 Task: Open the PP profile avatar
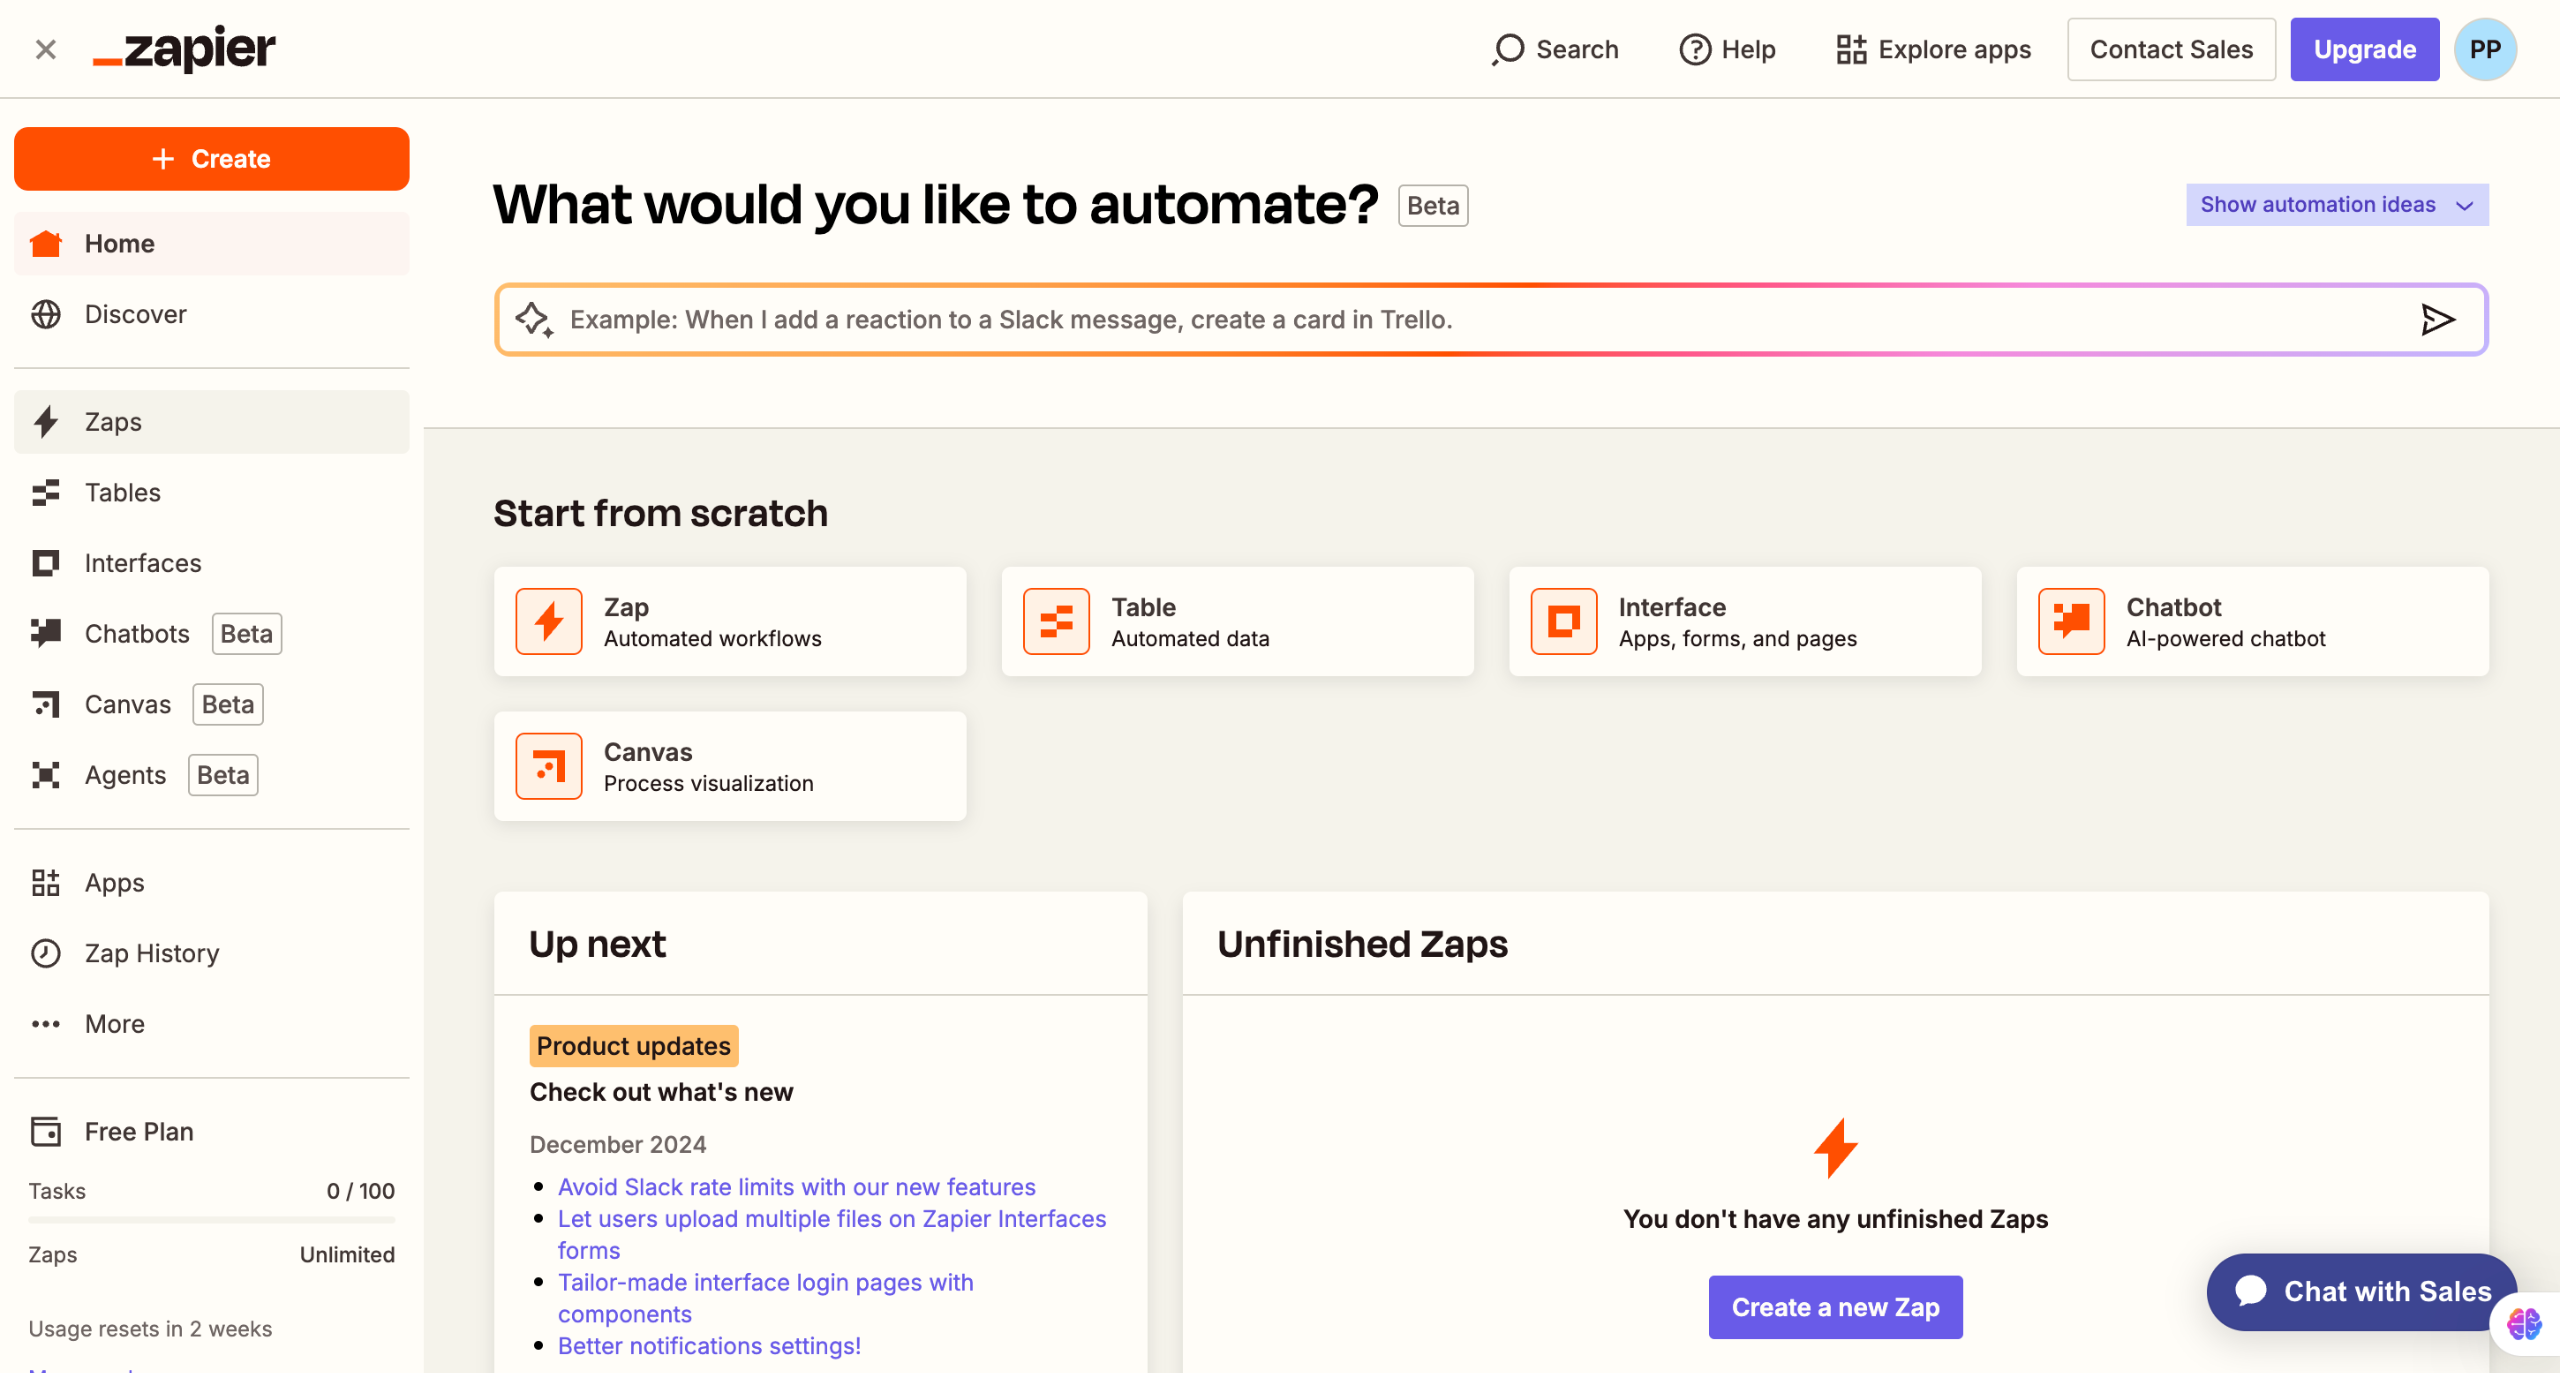coord(2484,49)
